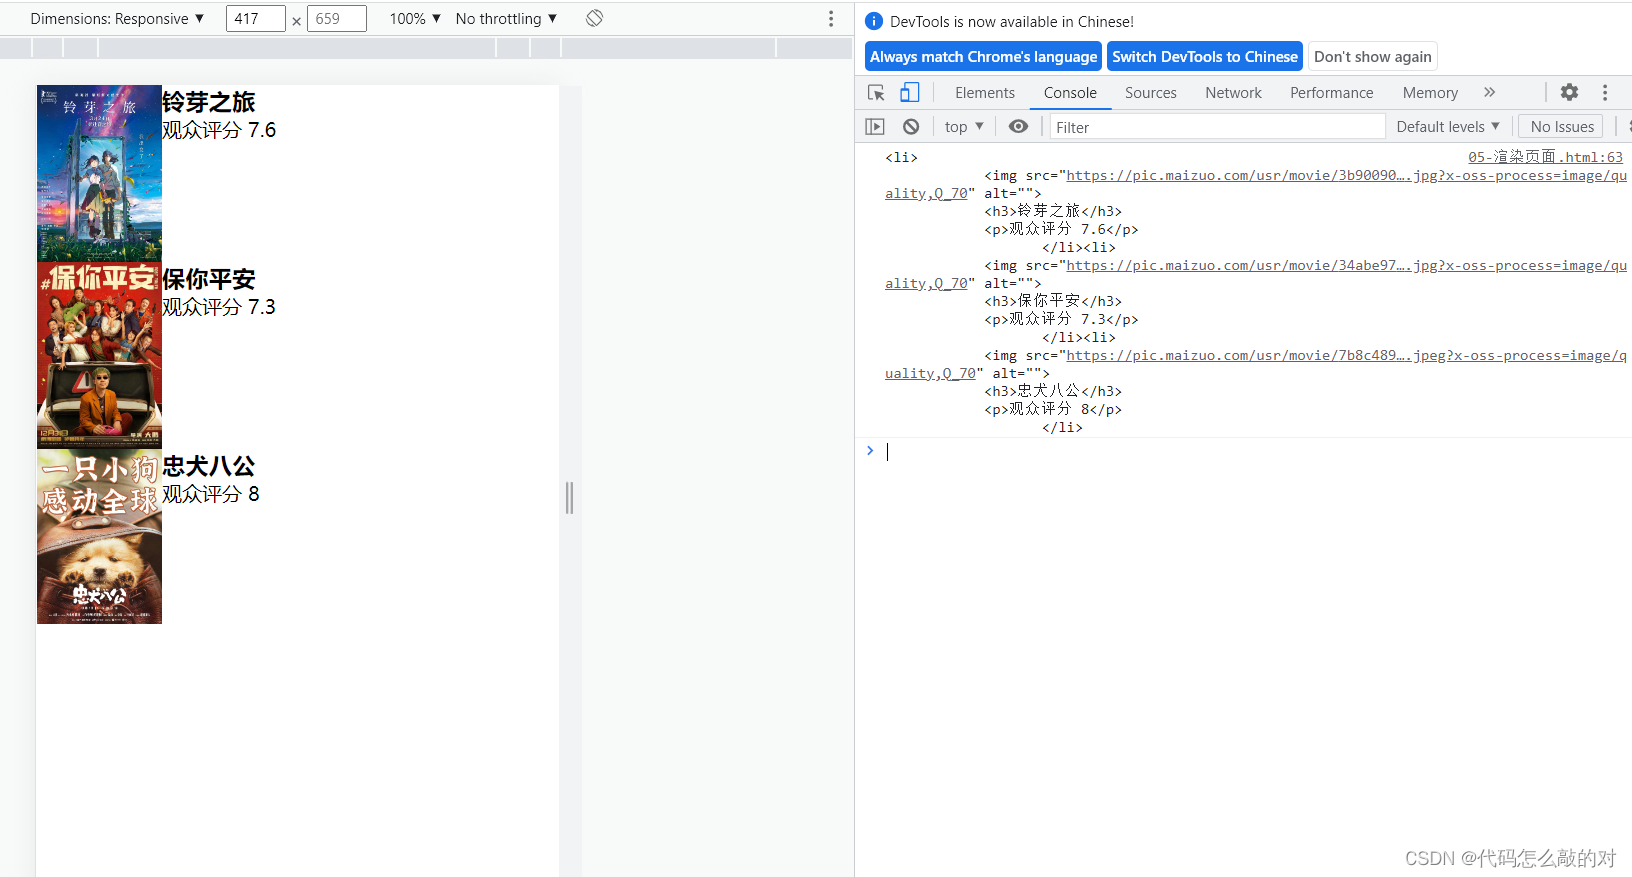Screen dimensions: 1632x877
Task: Open the Dimensions: Responsive dropdown
Action: pyautogui.click(x=117, y=19)
